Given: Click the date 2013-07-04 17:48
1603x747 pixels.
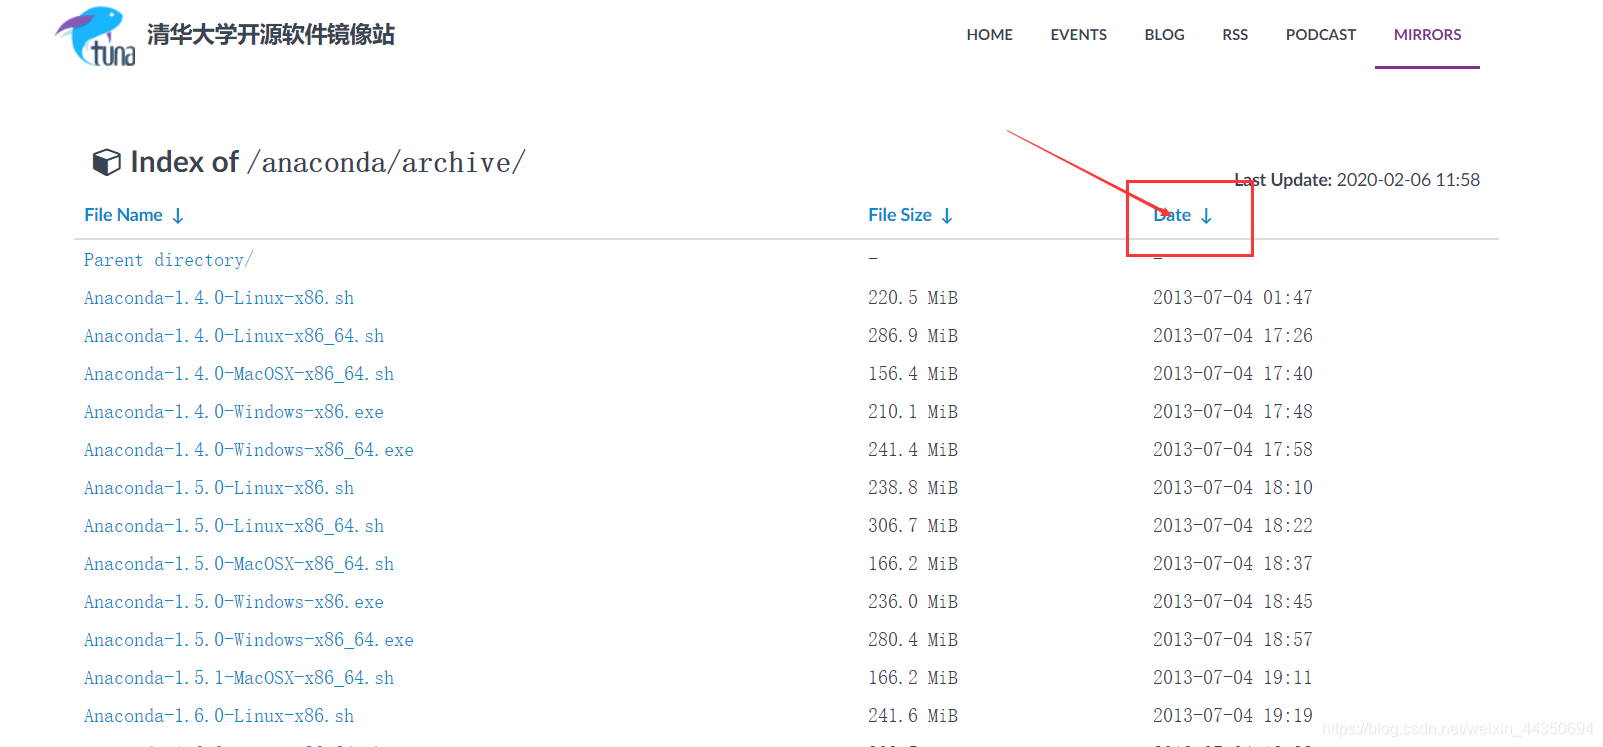Looking at the screenshot, I should click(1233, 412).
